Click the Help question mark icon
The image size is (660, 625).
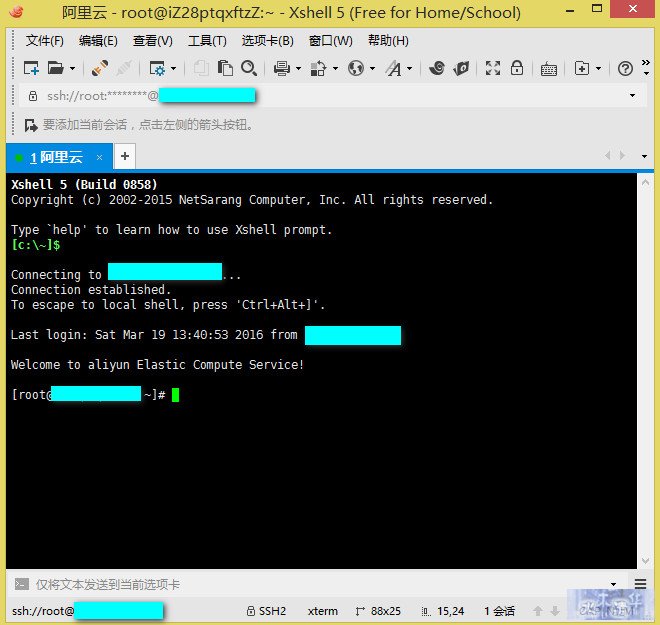[x=625, y=68]
